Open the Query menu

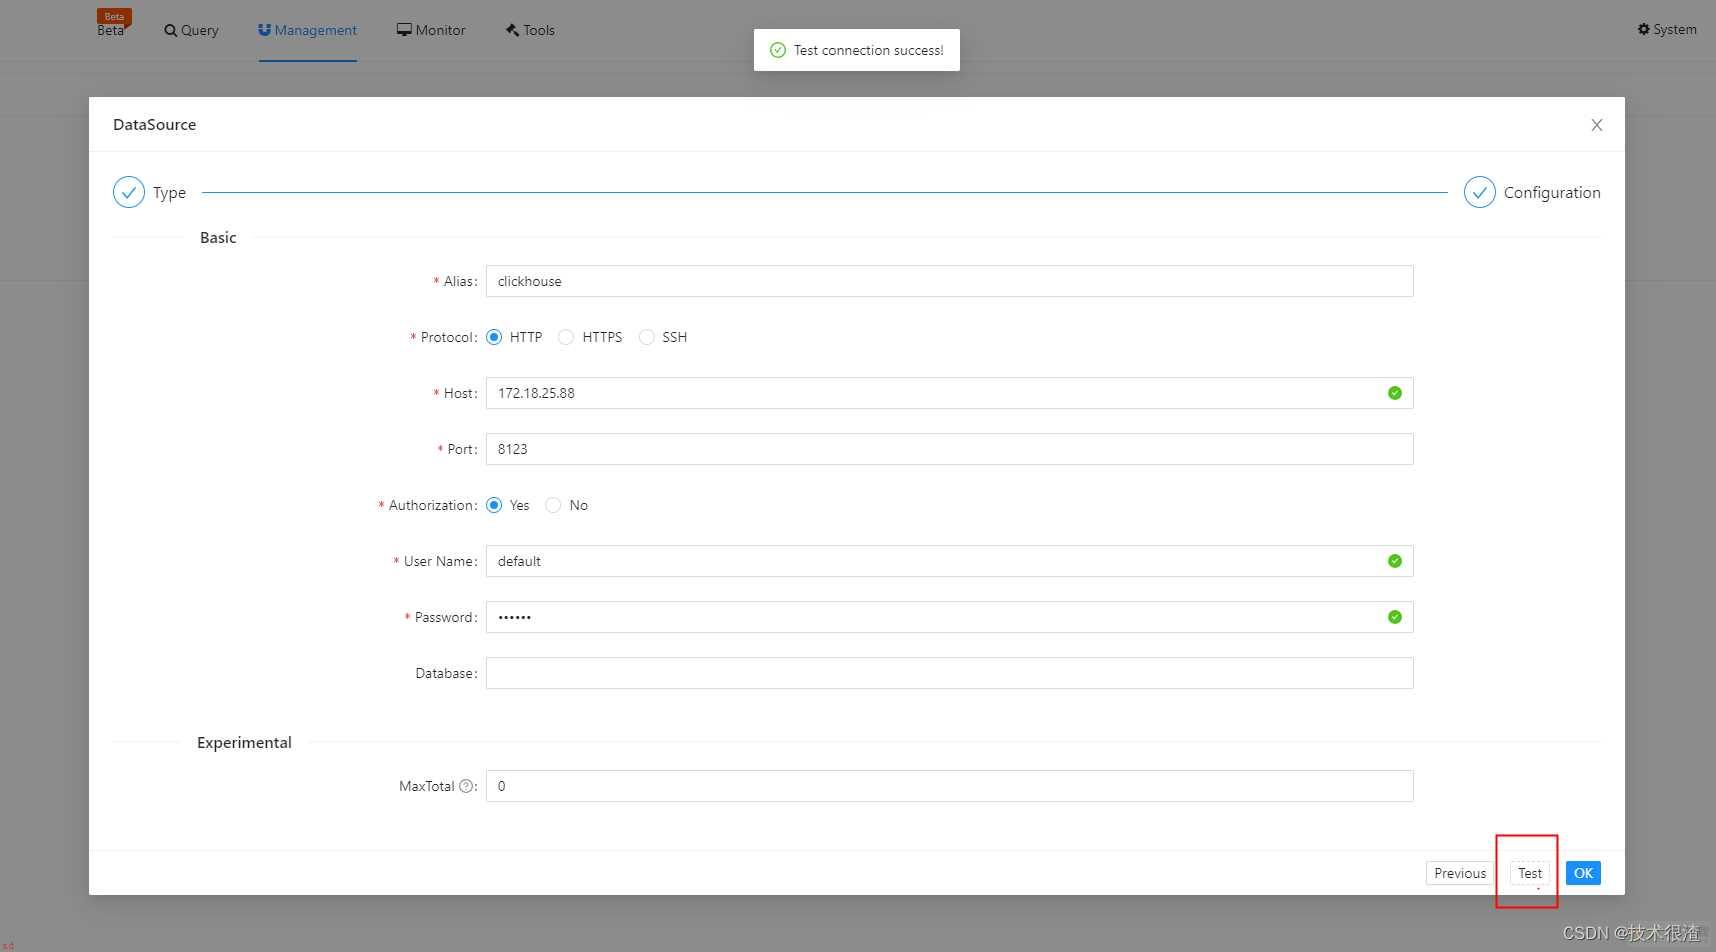(x=191, y=30)
